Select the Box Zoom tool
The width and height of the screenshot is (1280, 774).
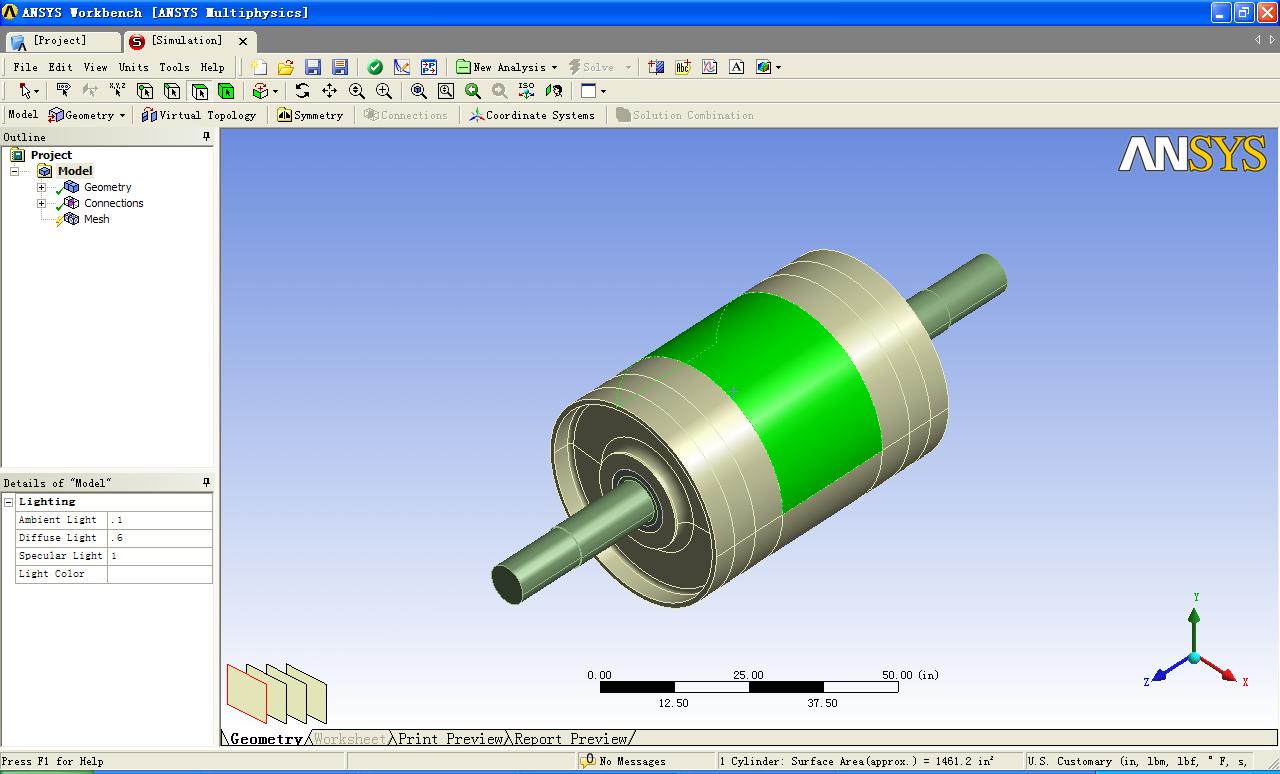pyautogui.click(x=383, y=91)
